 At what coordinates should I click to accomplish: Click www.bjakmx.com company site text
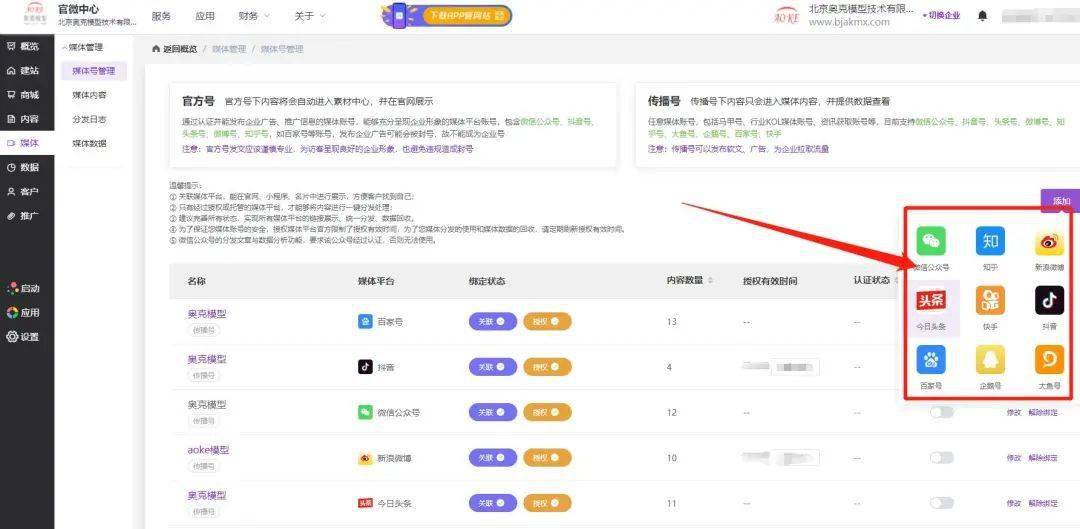[x=849, y=22]
